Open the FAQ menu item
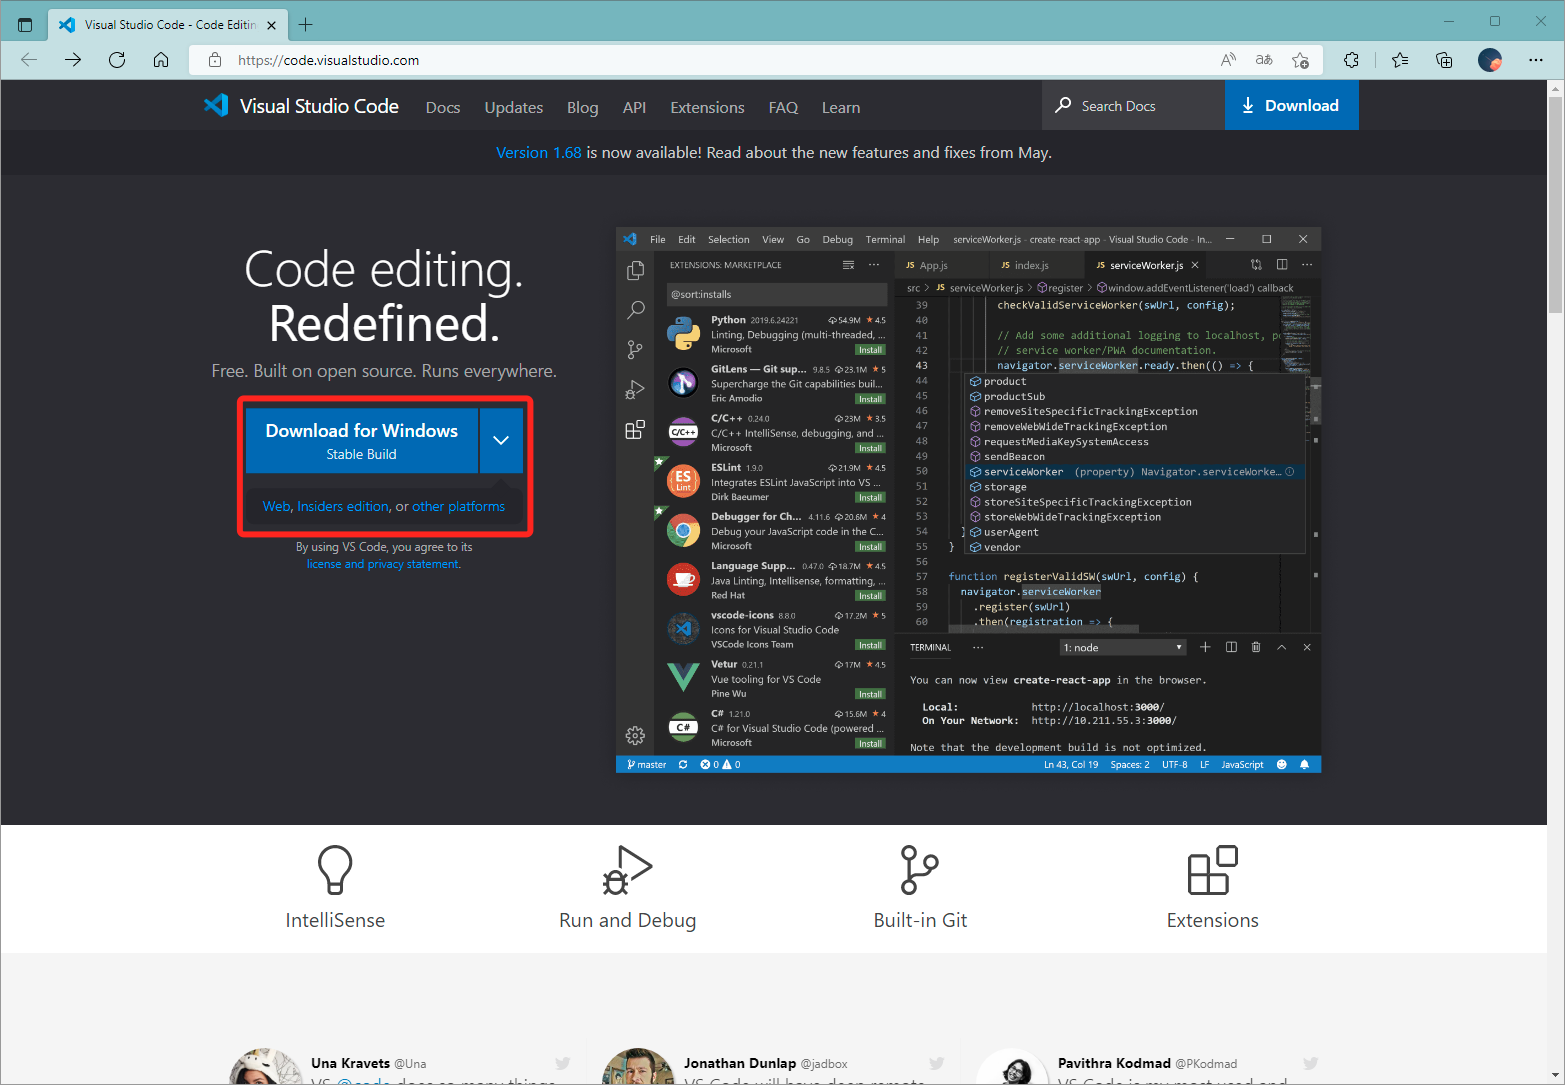This screenshot has width=1565, height=1085. tap(783, 107)
